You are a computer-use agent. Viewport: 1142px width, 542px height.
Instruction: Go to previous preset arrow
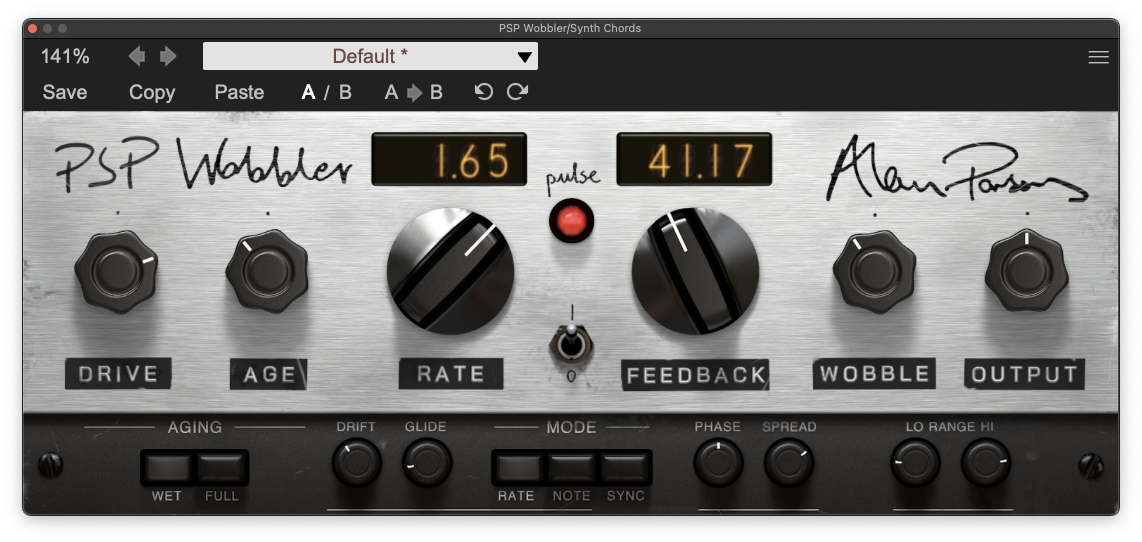tap(137, 56)
